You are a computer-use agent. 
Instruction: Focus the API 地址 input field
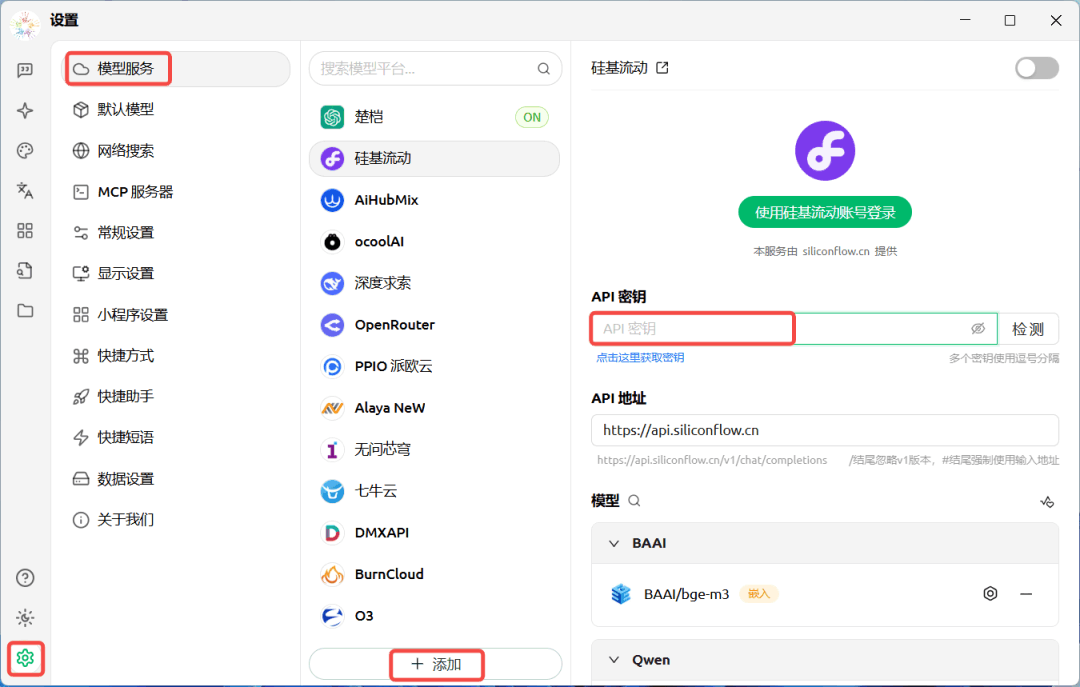click(x=824, y=431)
